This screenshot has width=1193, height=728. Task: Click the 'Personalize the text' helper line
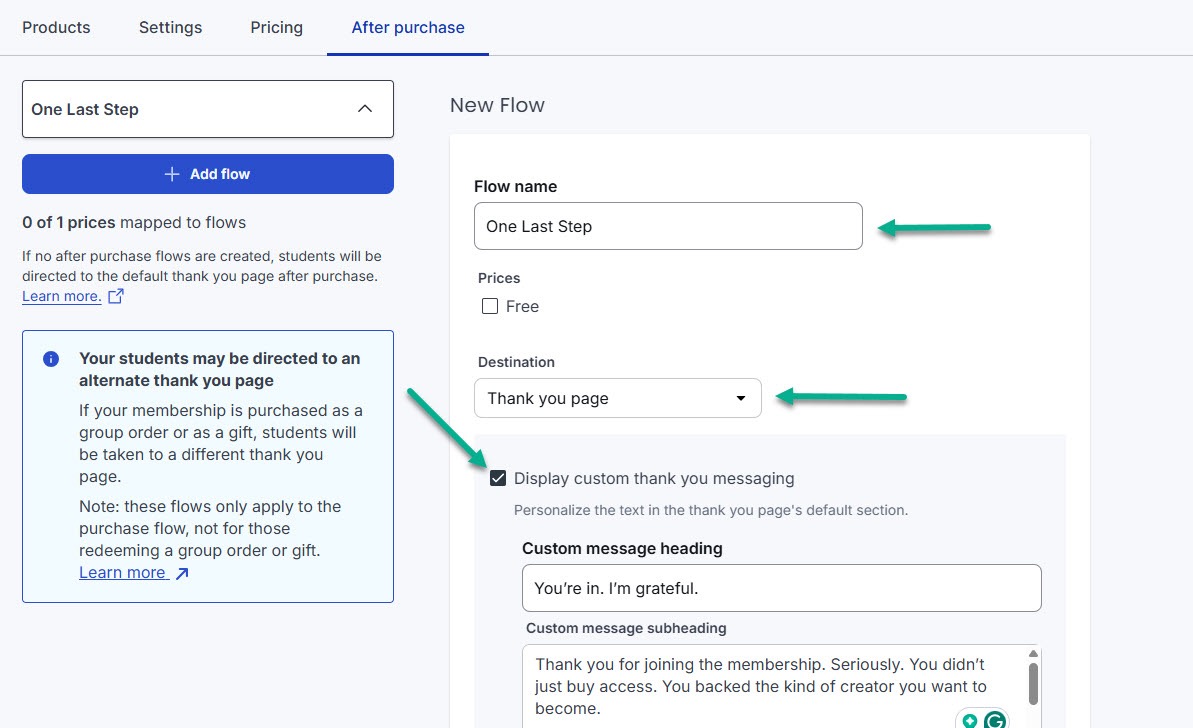[x=711, y=510]
